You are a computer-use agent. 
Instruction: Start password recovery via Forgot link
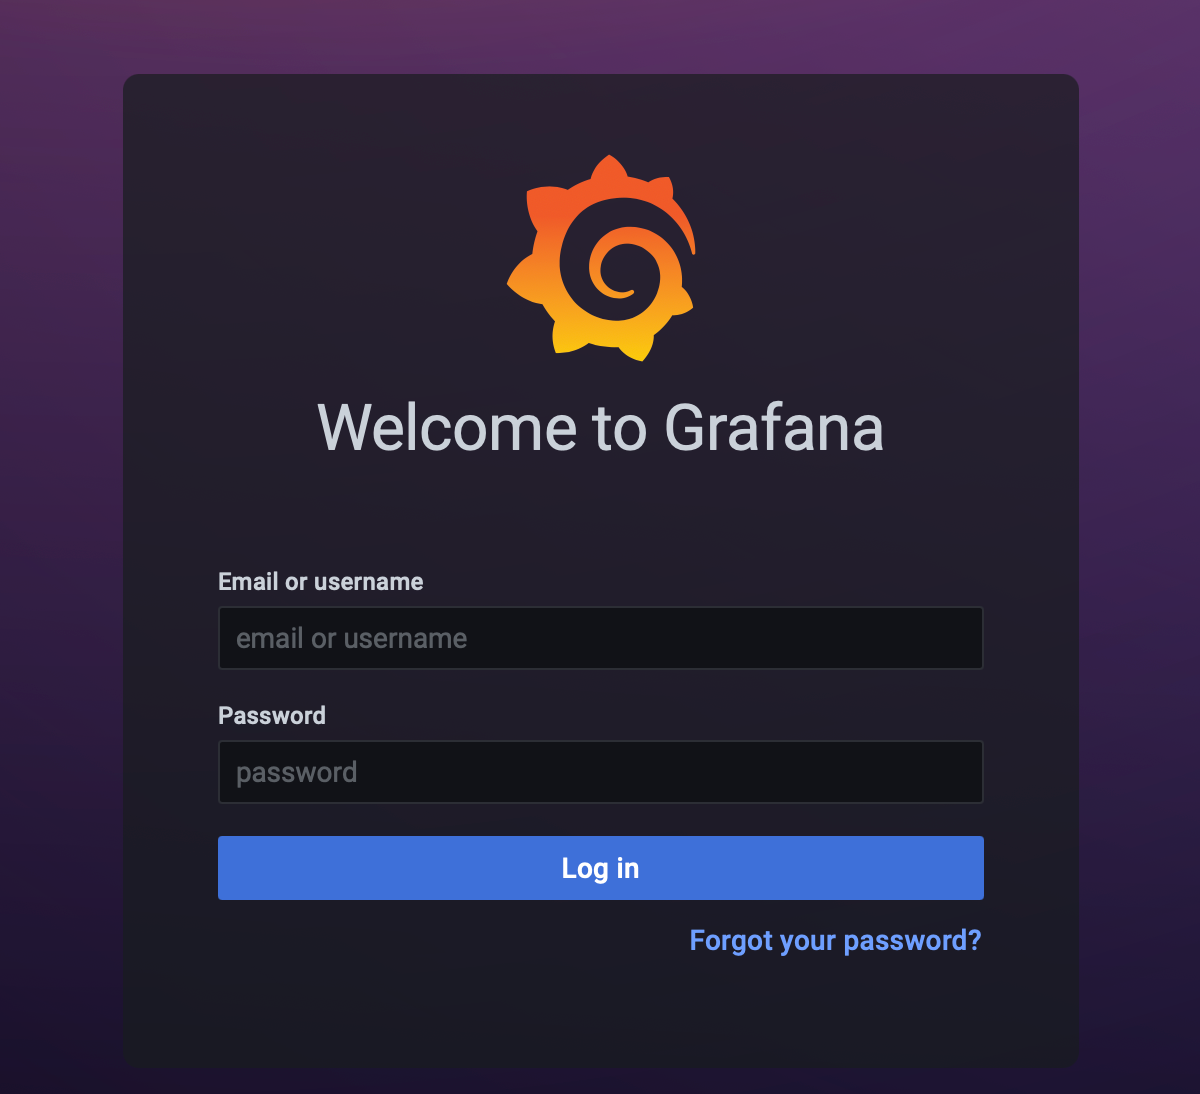836,940
